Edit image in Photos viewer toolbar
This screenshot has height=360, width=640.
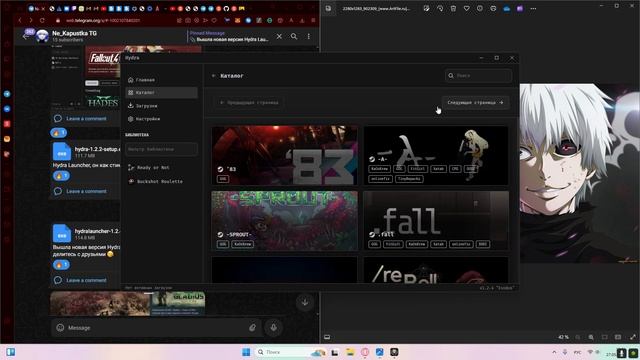pyautogui.click(x=427, y=8)
